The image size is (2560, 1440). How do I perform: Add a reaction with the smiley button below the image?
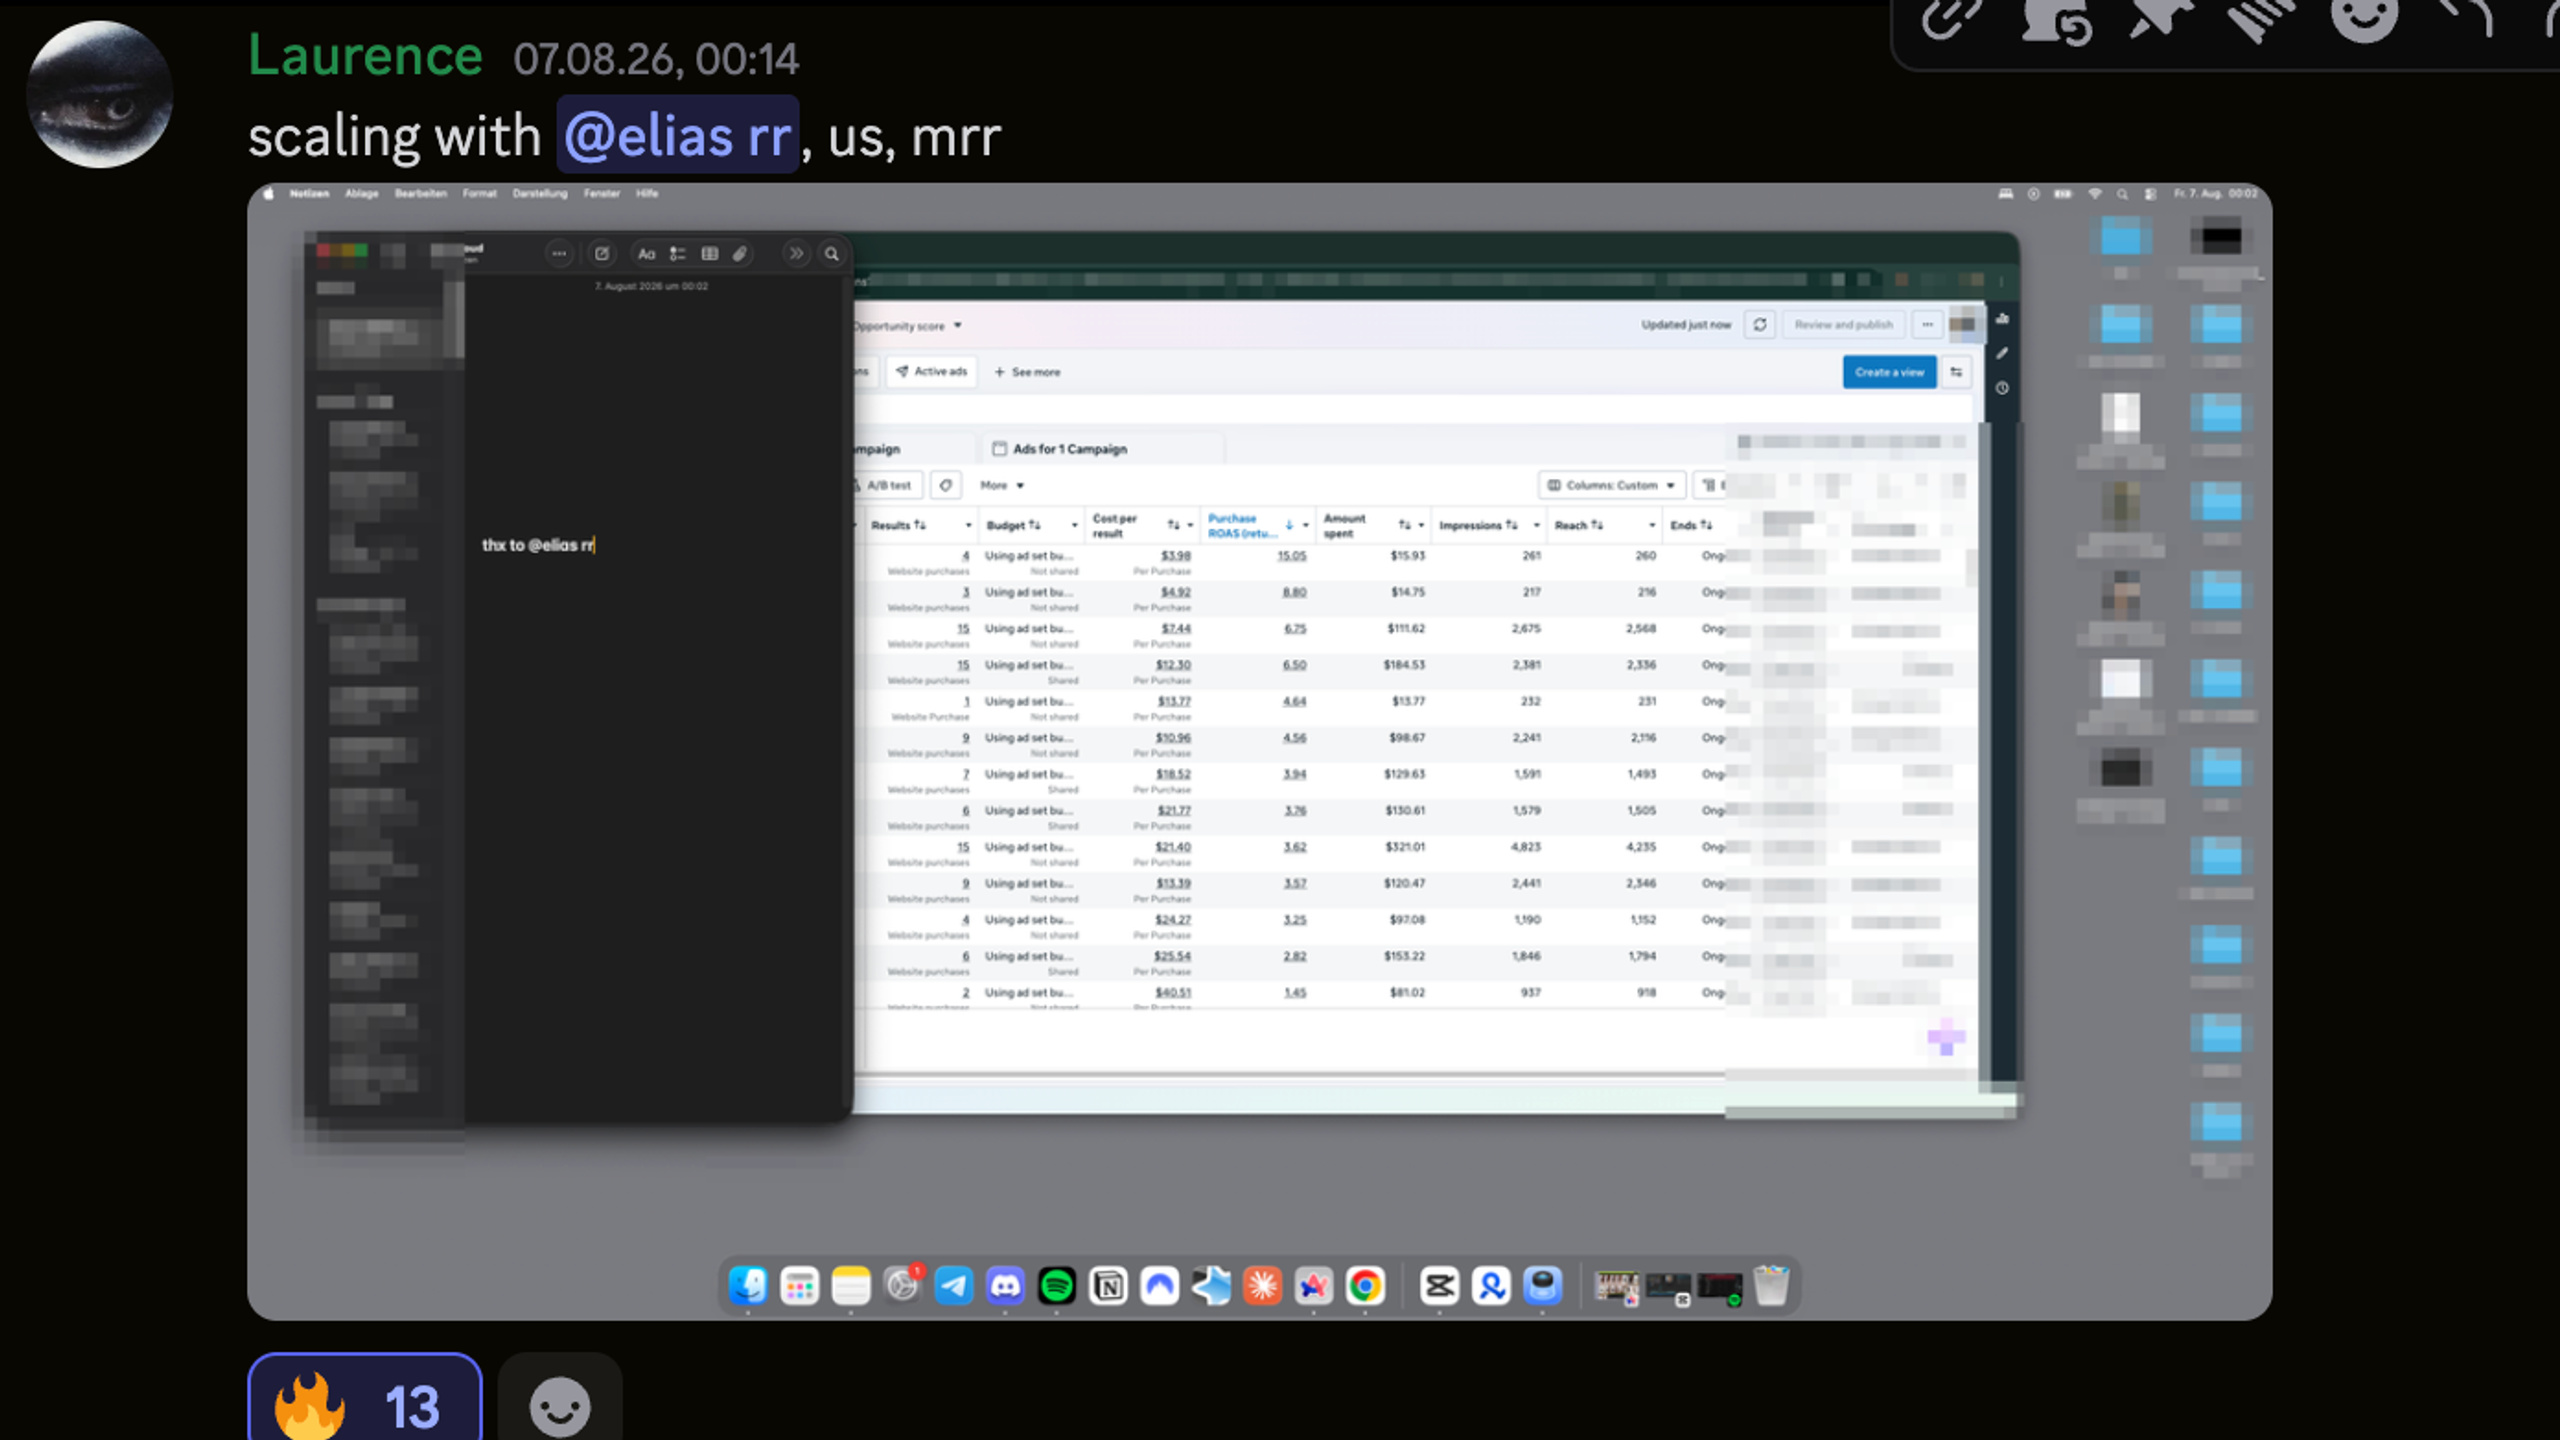560,1404
